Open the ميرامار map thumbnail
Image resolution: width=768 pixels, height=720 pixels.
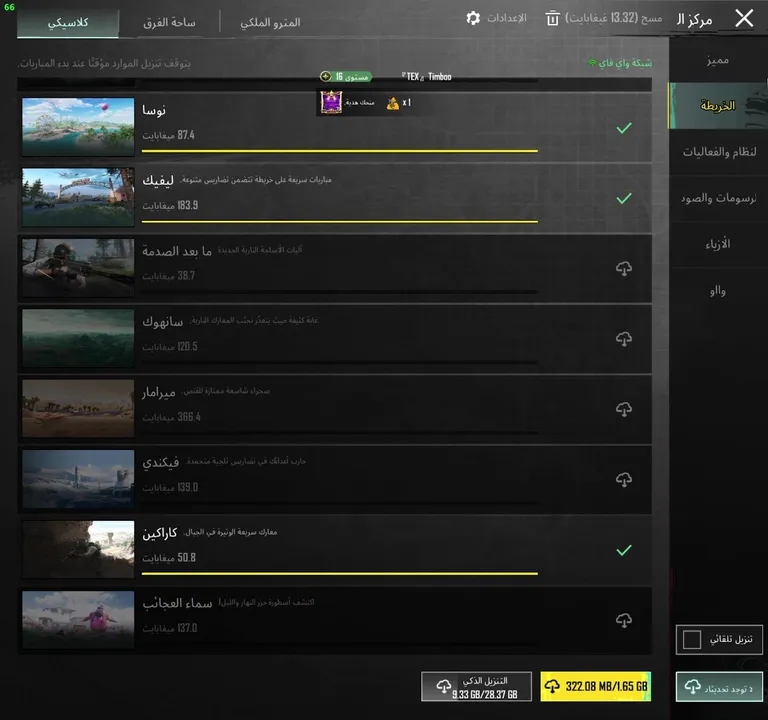point(78,408)
